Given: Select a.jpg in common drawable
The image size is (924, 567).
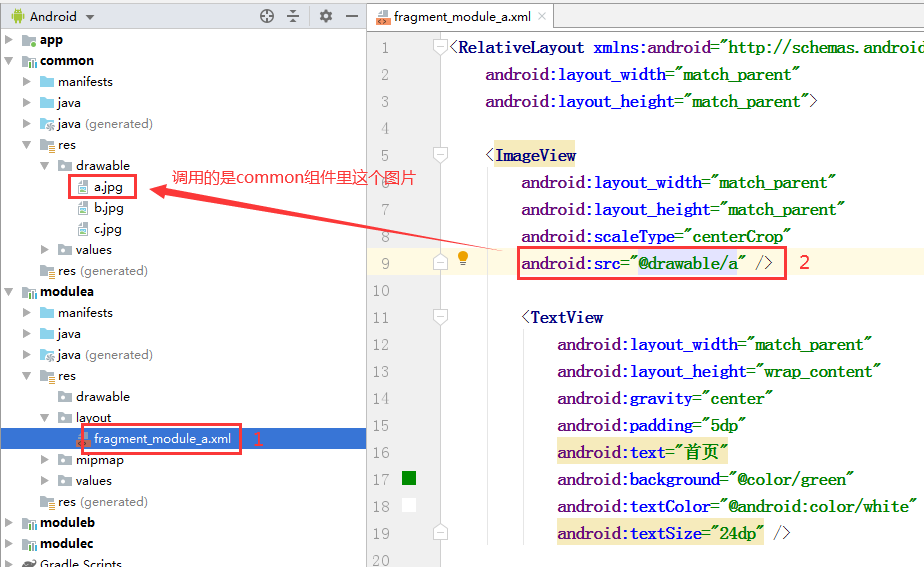Looking at the screenshot, I should click(108, 187).
